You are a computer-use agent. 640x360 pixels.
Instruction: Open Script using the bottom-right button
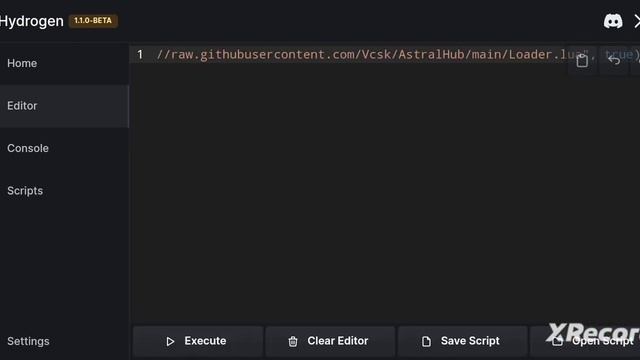(585, 341)
